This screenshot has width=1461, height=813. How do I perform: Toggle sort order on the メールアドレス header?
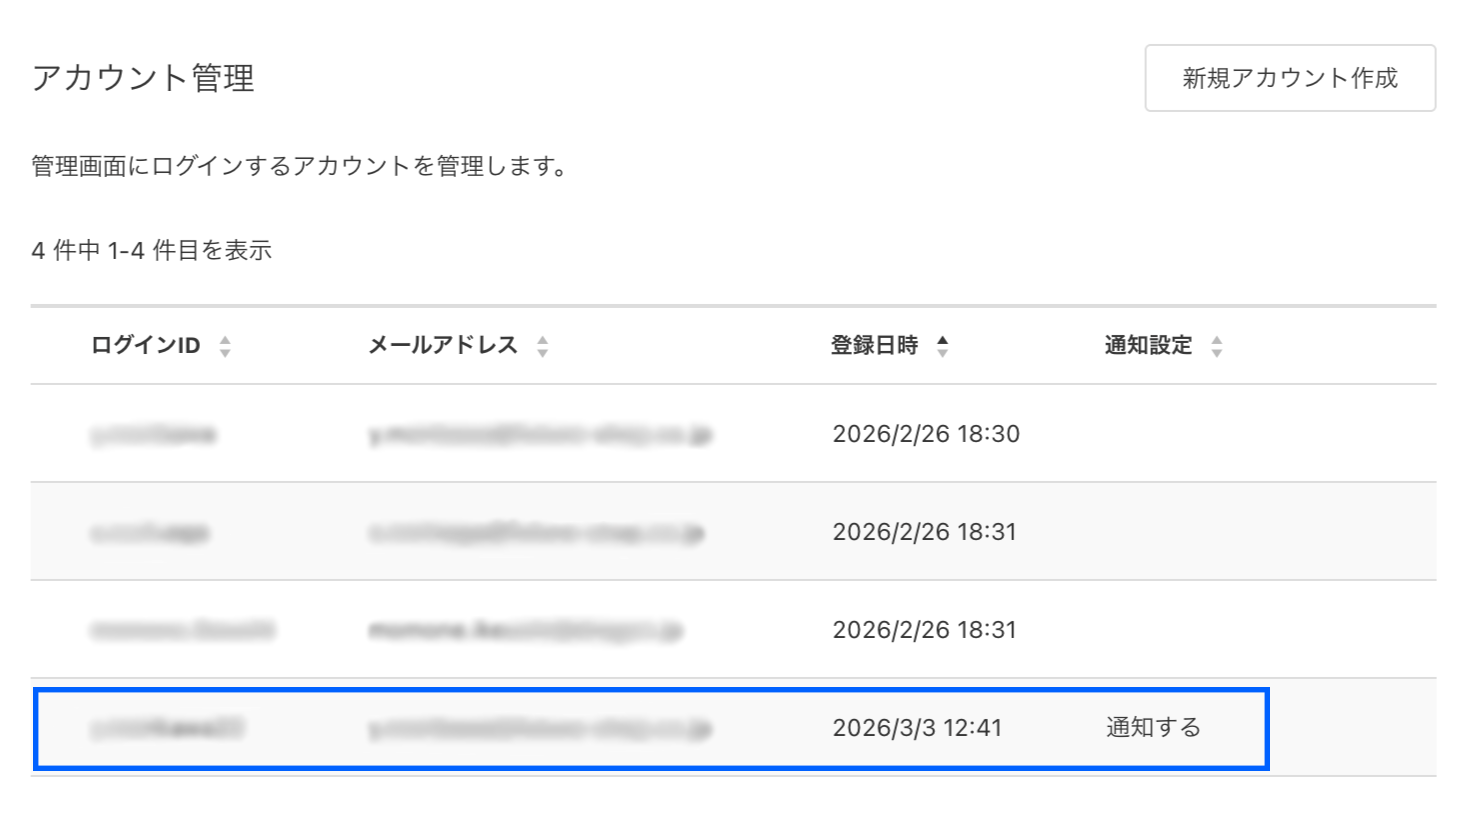[444, 345]
